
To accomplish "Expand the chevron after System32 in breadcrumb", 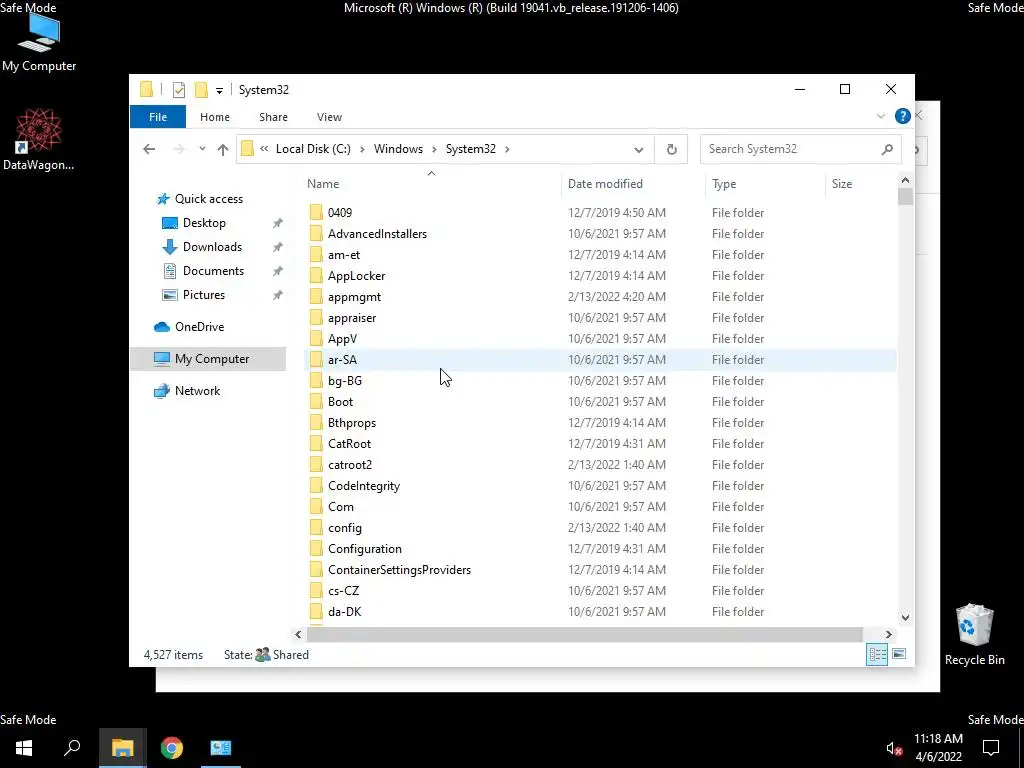I will click(507, 150).
